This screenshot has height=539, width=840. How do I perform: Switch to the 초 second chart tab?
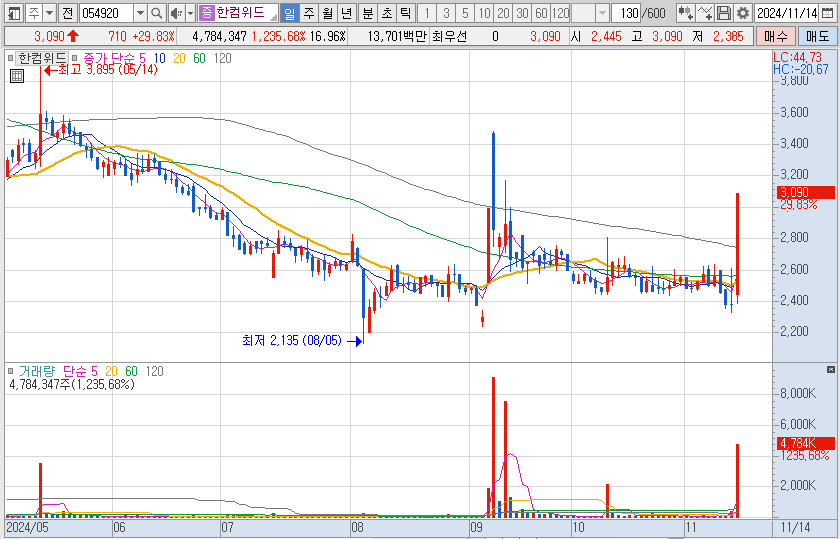click(387, 13)
